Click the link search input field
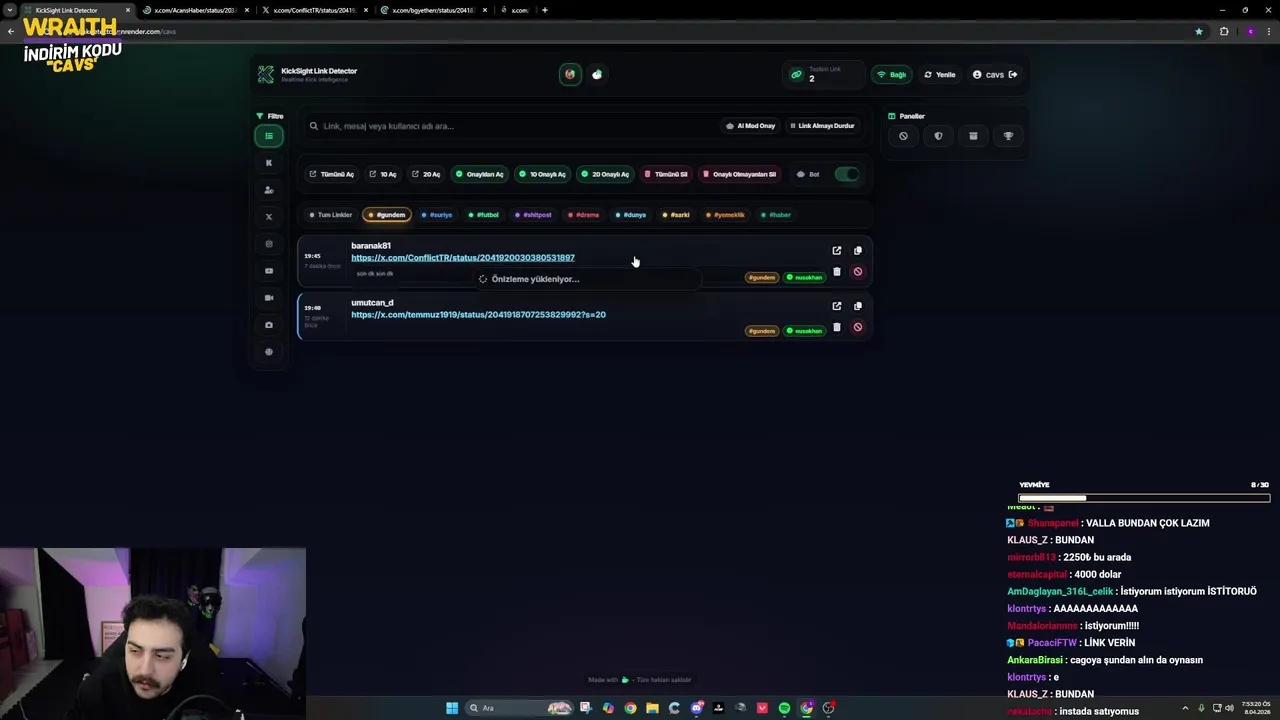 point(510,126)
